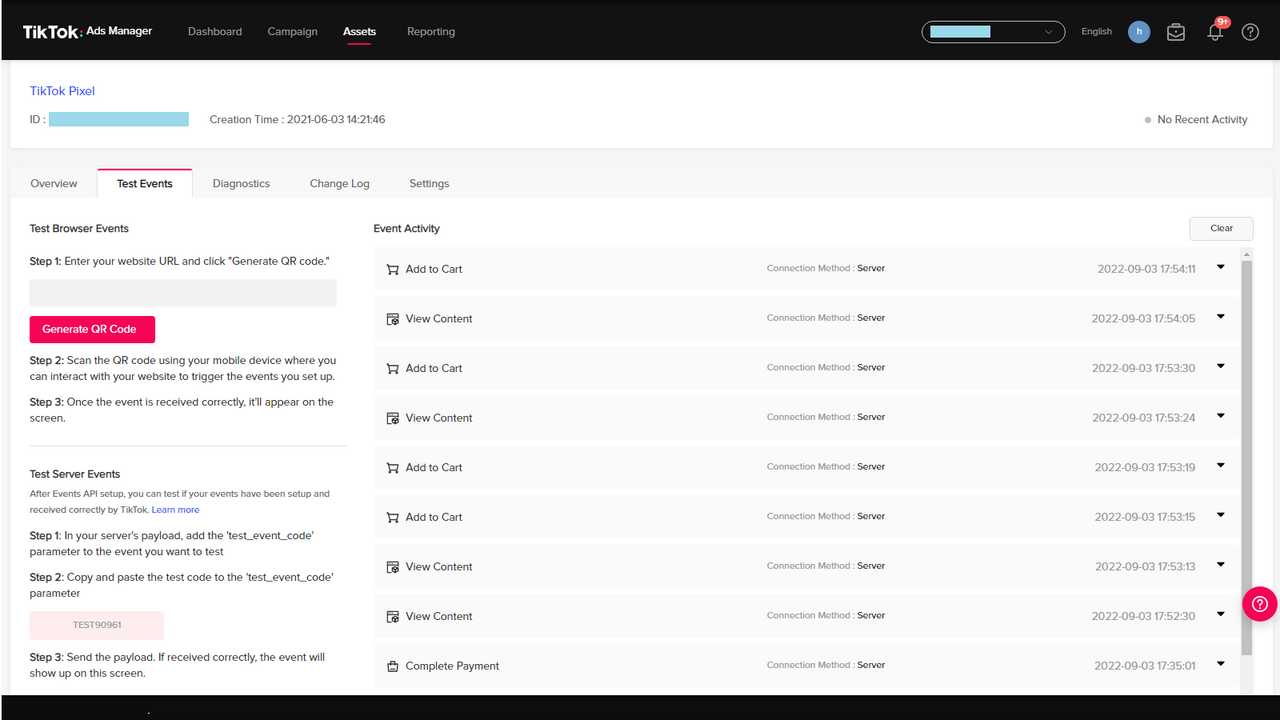
Task: Open the Learn more link
Action: (175, 509)
